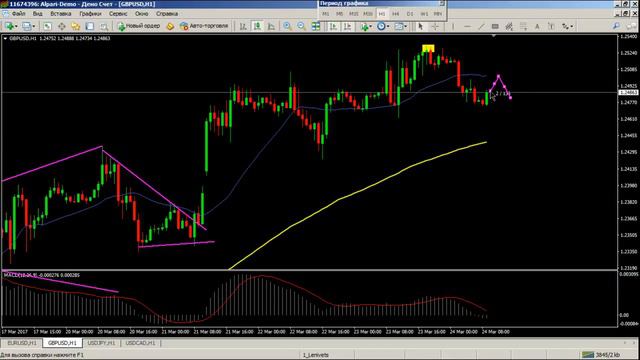640x360 pixels.
Task: Show the Market Watch window icon
Action: [47, 26]
